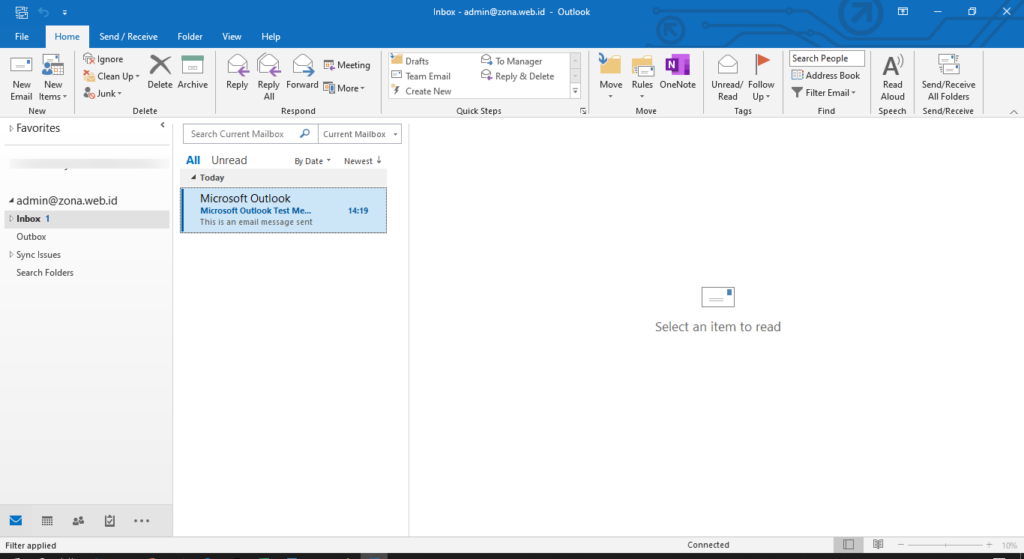Open the File menu
This screenshot has width=1024, height=559.
pos(22,37)
